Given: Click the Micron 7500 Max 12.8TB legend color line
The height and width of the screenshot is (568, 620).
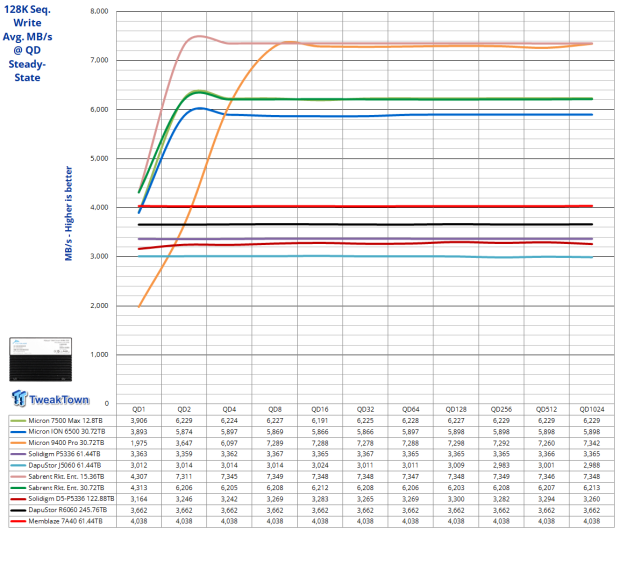Looking at the screenshot, I should tap(18, 420).
